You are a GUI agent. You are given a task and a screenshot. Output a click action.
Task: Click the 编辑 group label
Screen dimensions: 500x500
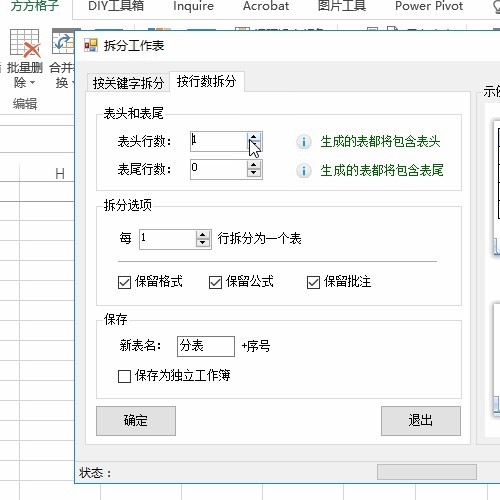point(25,104)
